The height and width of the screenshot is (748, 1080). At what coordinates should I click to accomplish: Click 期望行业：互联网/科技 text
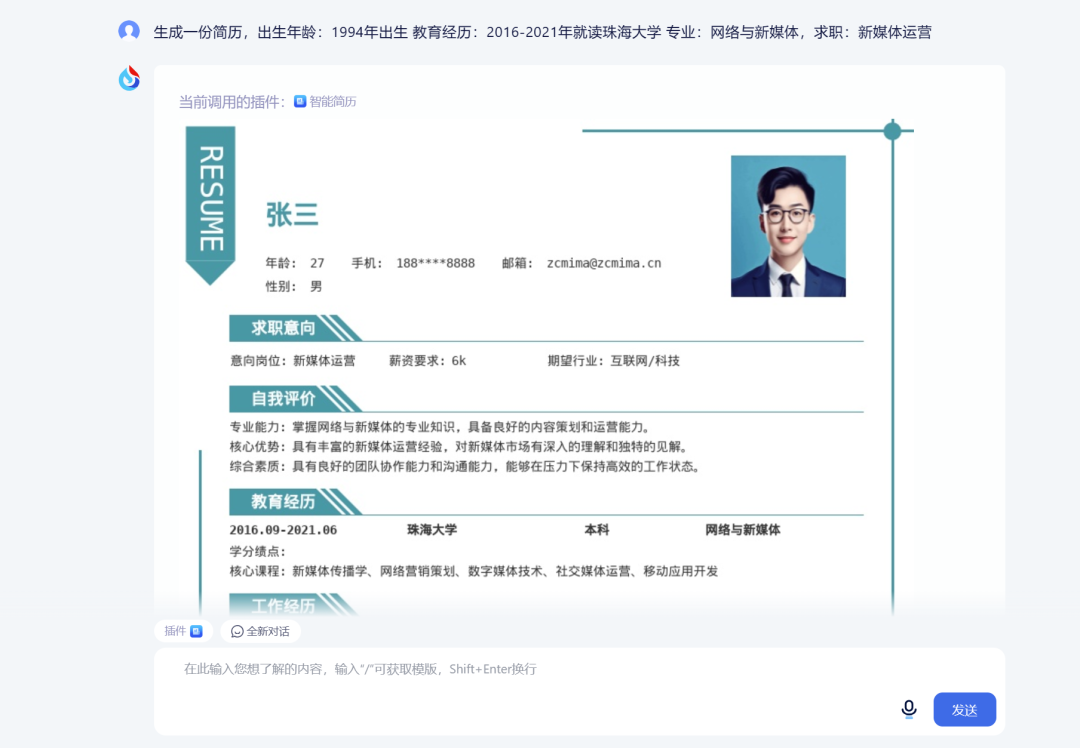[x=614, y=361]
